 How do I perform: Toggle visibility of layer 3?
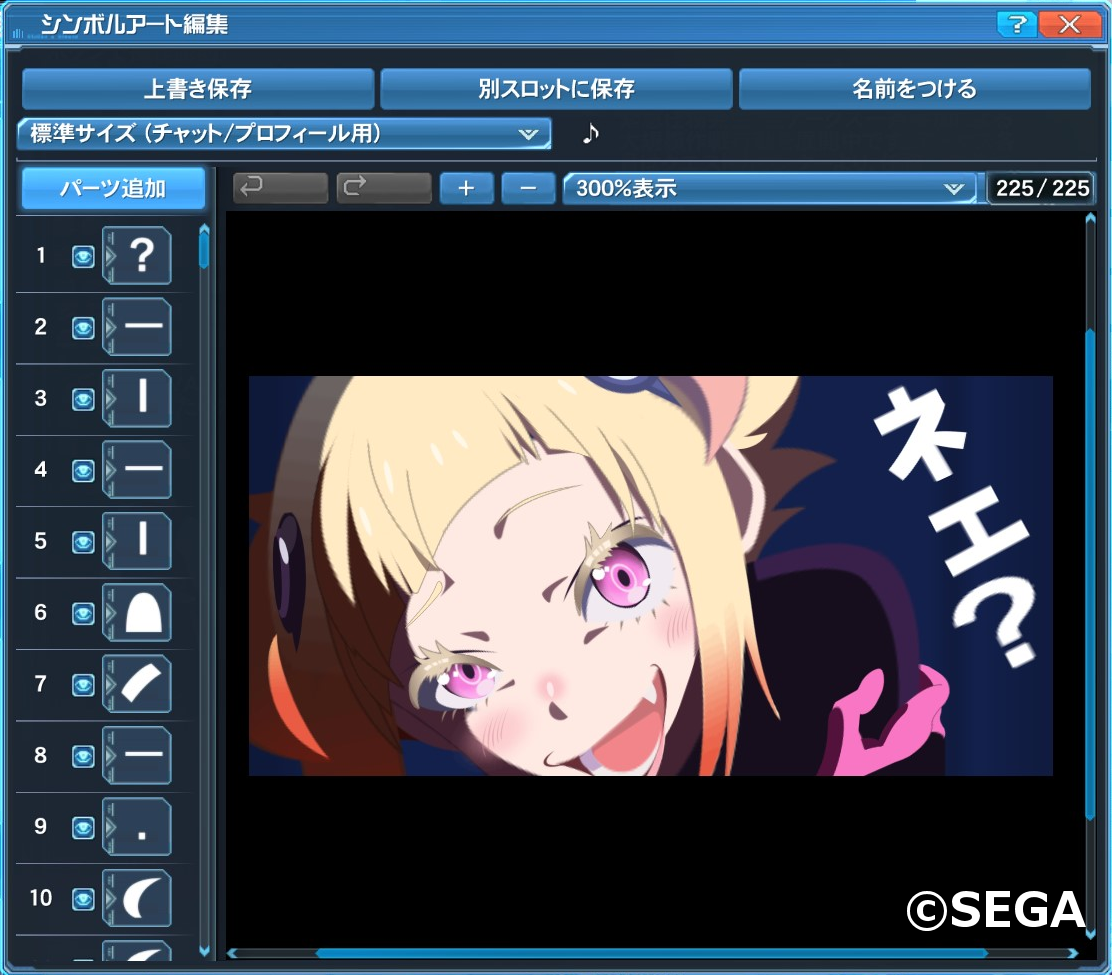pyautogui.click(x=83, y=399)
